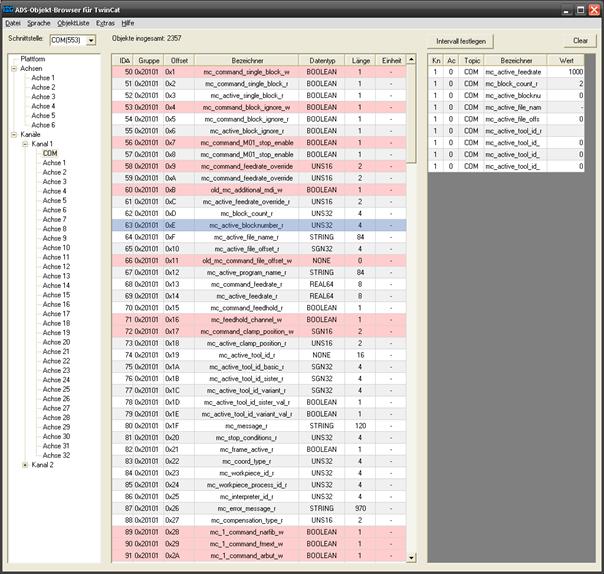Screen dimensions: 604x574
Task: Select Achse 32 under Kanal 1
Action: [x=56, y=455]
